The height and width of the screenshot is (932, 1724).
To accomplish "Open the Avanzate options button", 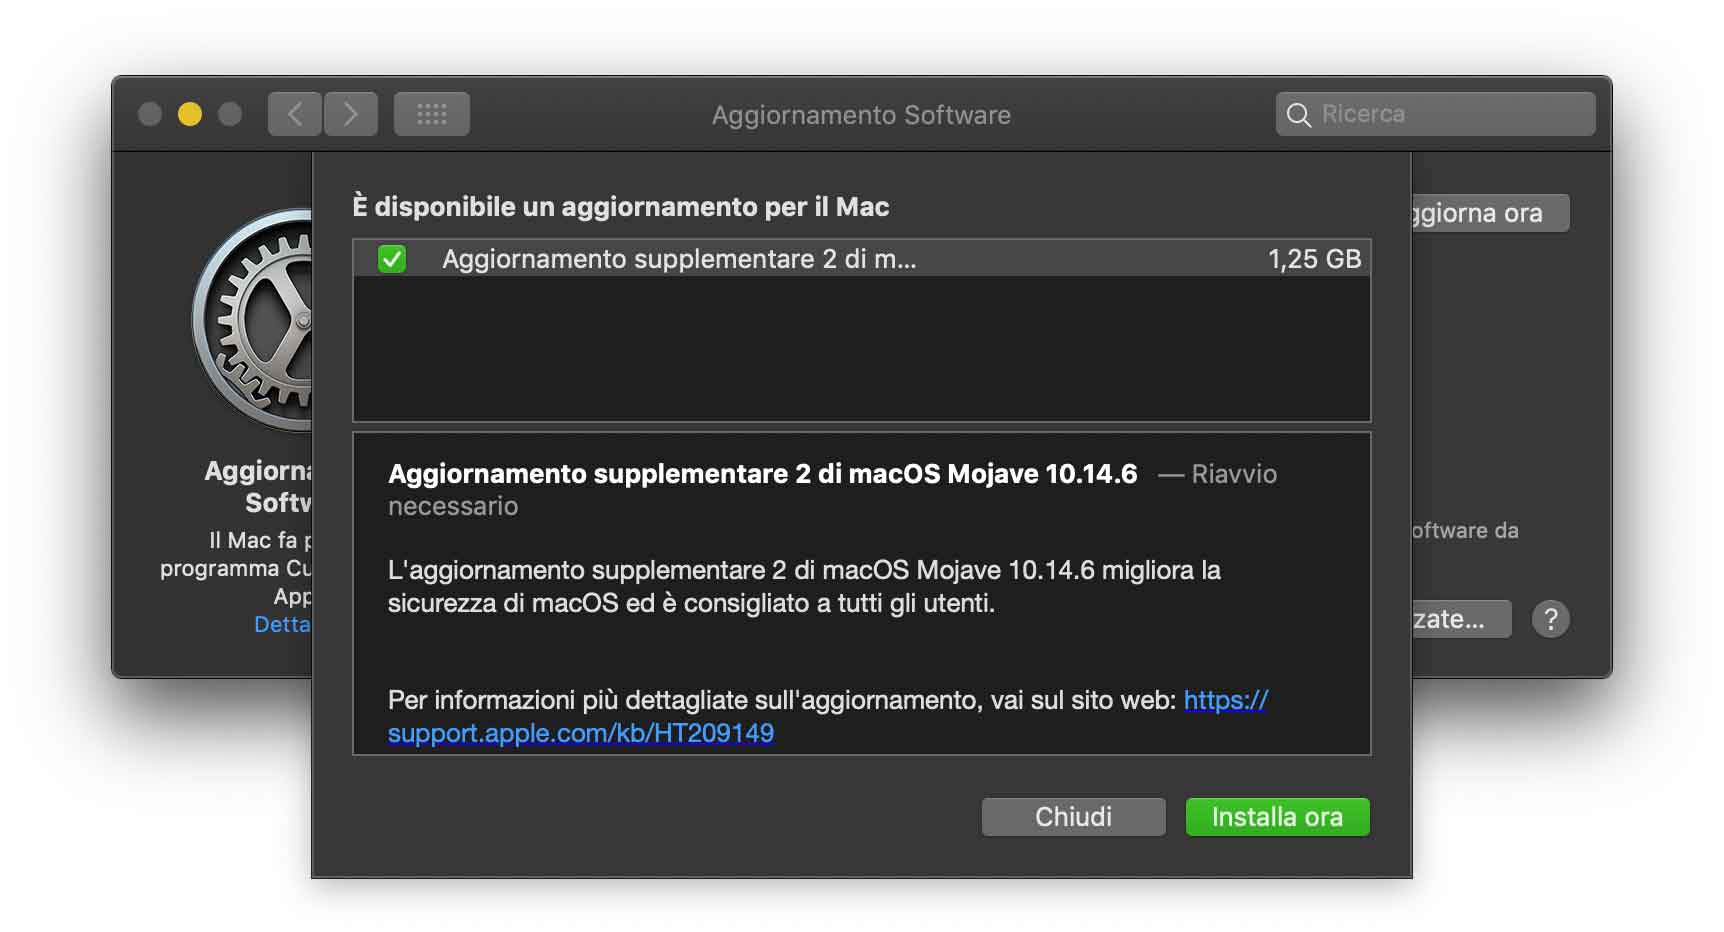I will pos(1460,619).
